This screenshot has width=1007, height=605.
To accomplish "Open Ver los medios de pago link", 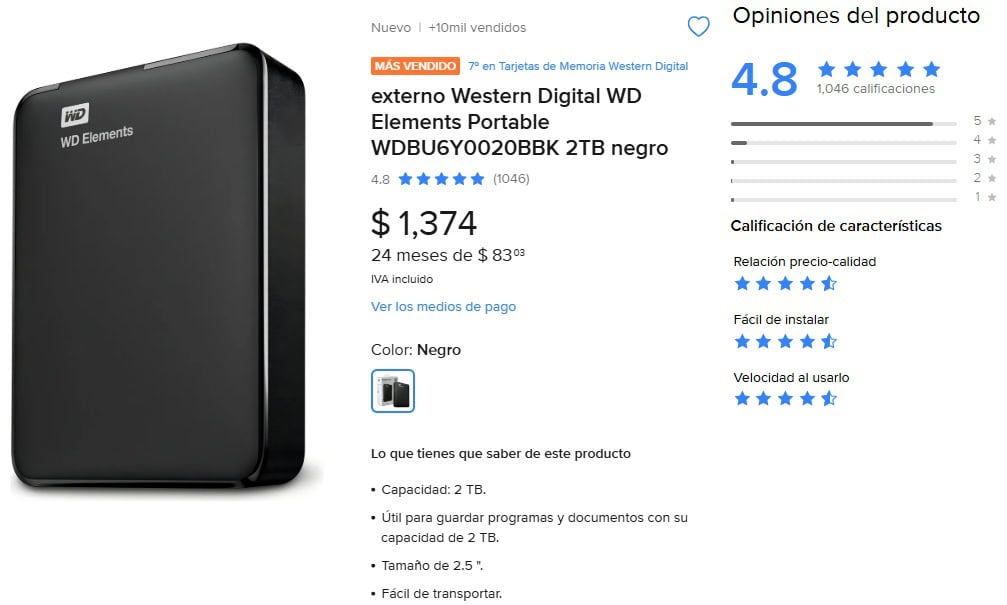I will point(443,306).
